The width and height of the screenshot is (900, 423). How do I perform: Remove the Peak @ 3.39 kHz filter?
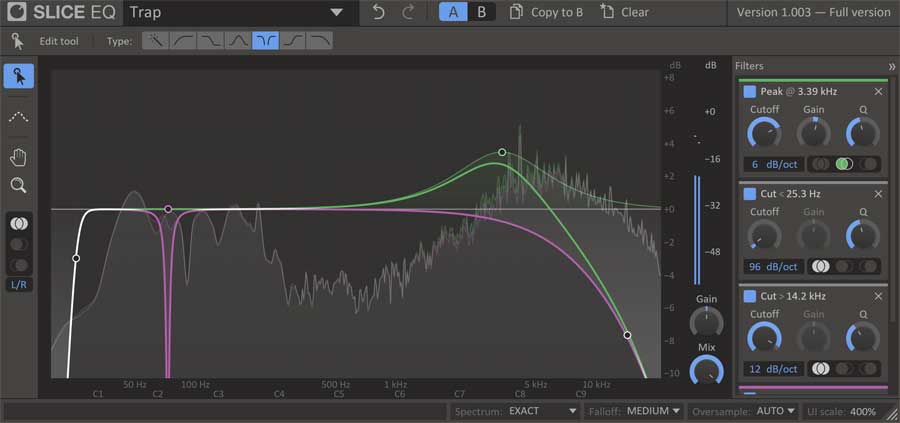coord(878,92)
